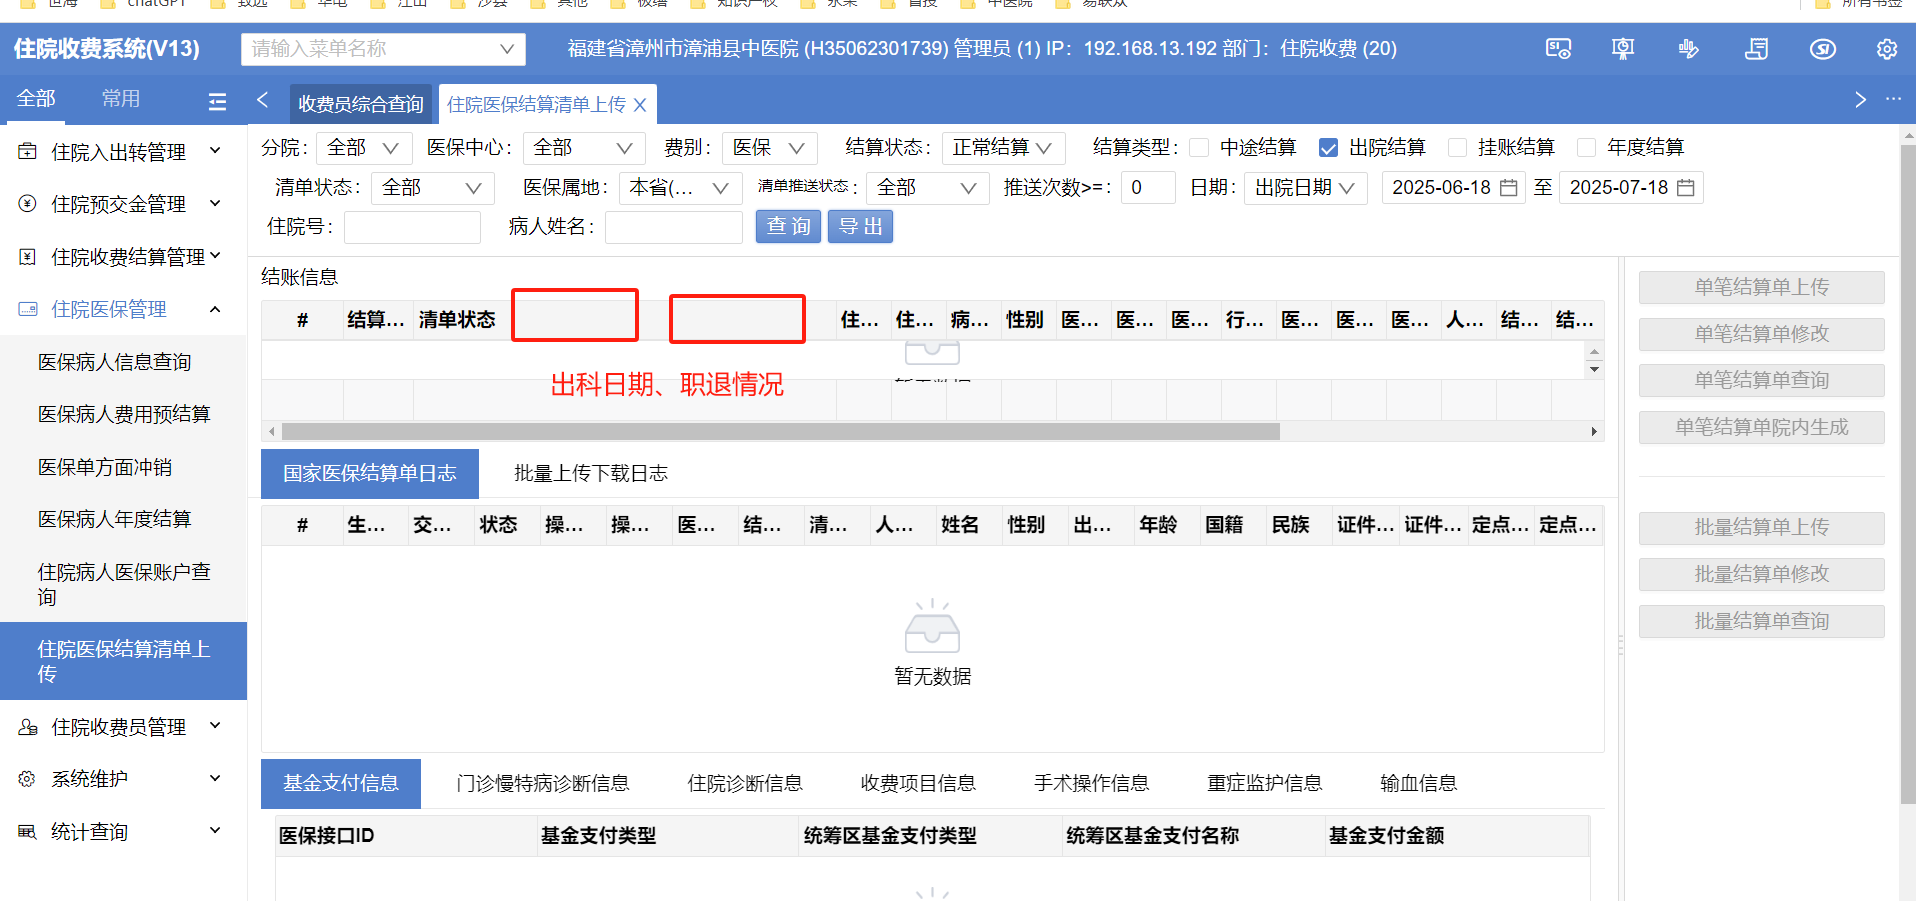Viewport: 1916px width, 901px height.
Task: Click the left arrow to scroll tabs back
Action: pyautogui.click(x=263, y=100)
